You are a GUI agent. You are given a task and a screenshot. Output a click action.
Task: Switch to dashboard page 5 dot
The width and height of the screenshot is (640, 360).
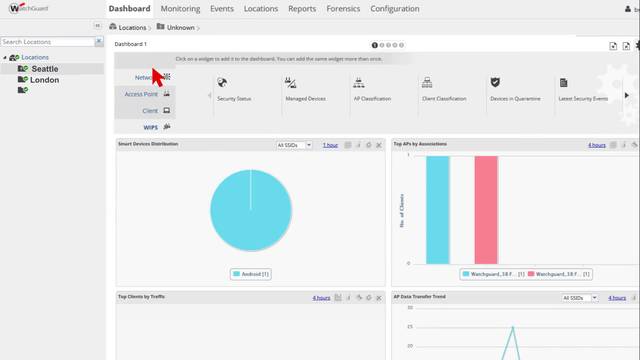click(x=401, y=45)
